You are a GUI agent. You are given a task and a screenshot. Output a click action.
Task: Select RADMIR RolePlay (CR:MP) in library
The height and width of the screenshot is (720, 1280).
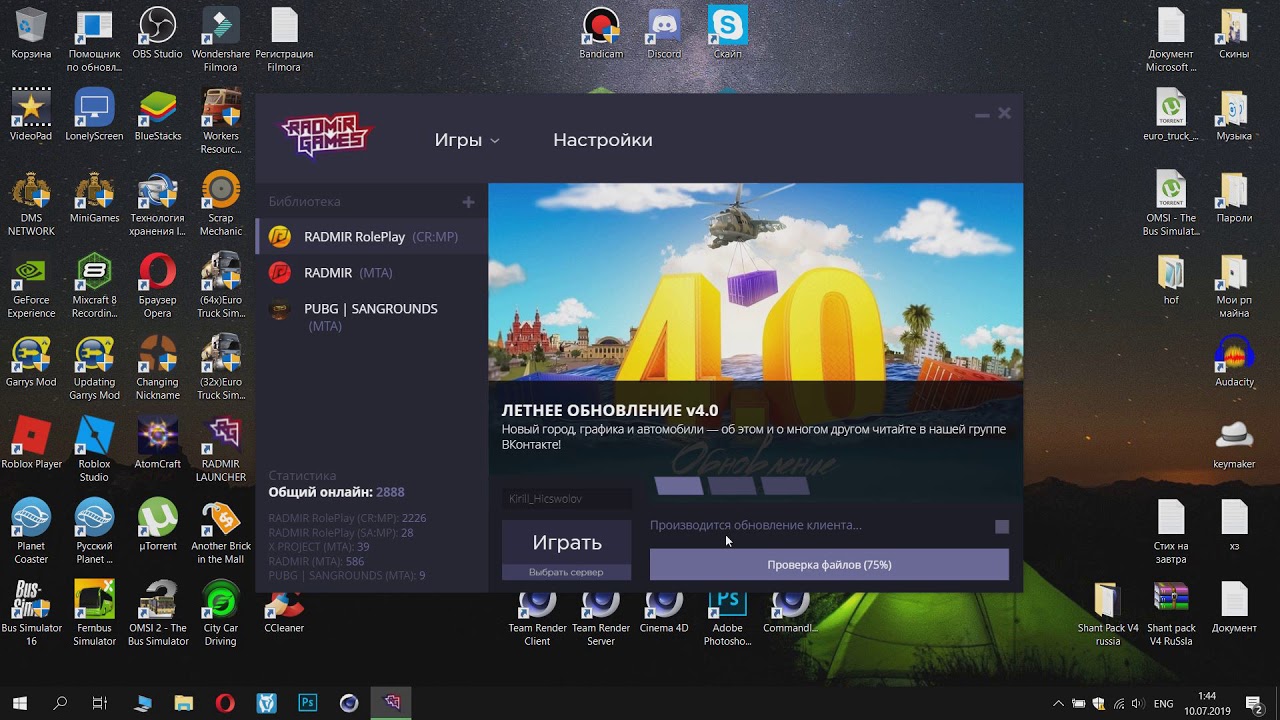point(371,237)
